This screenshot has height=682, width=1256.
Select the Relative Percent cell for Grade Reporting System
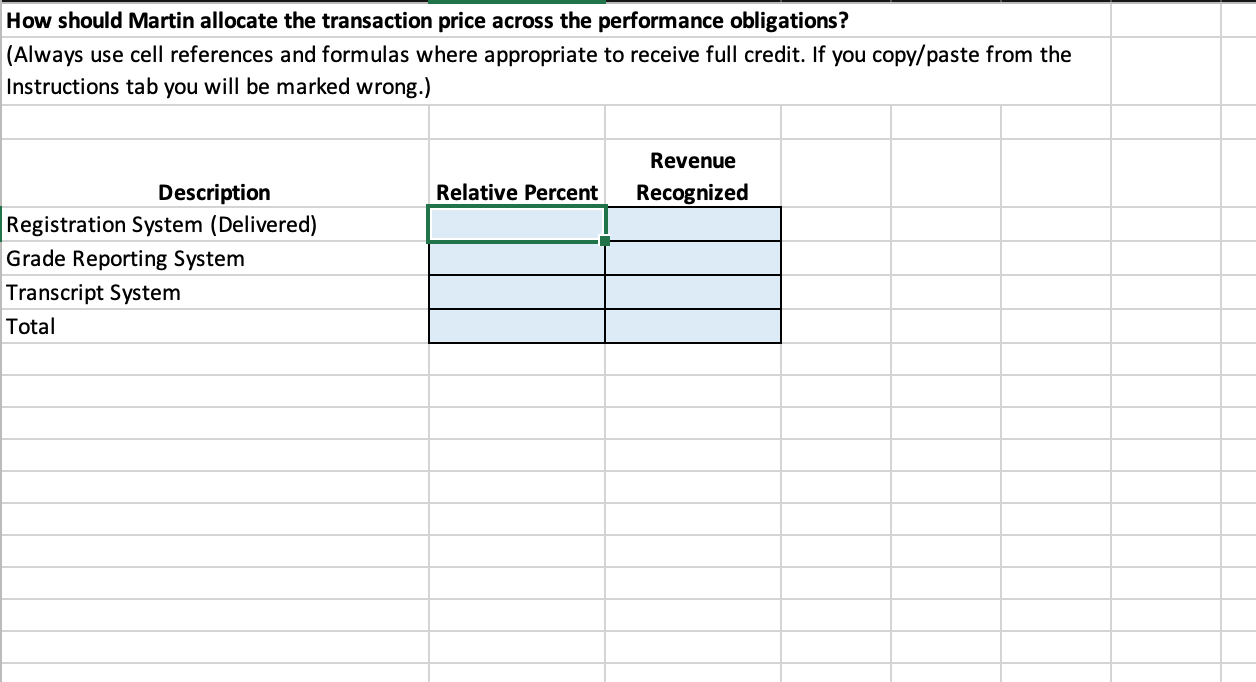point(516,258)
